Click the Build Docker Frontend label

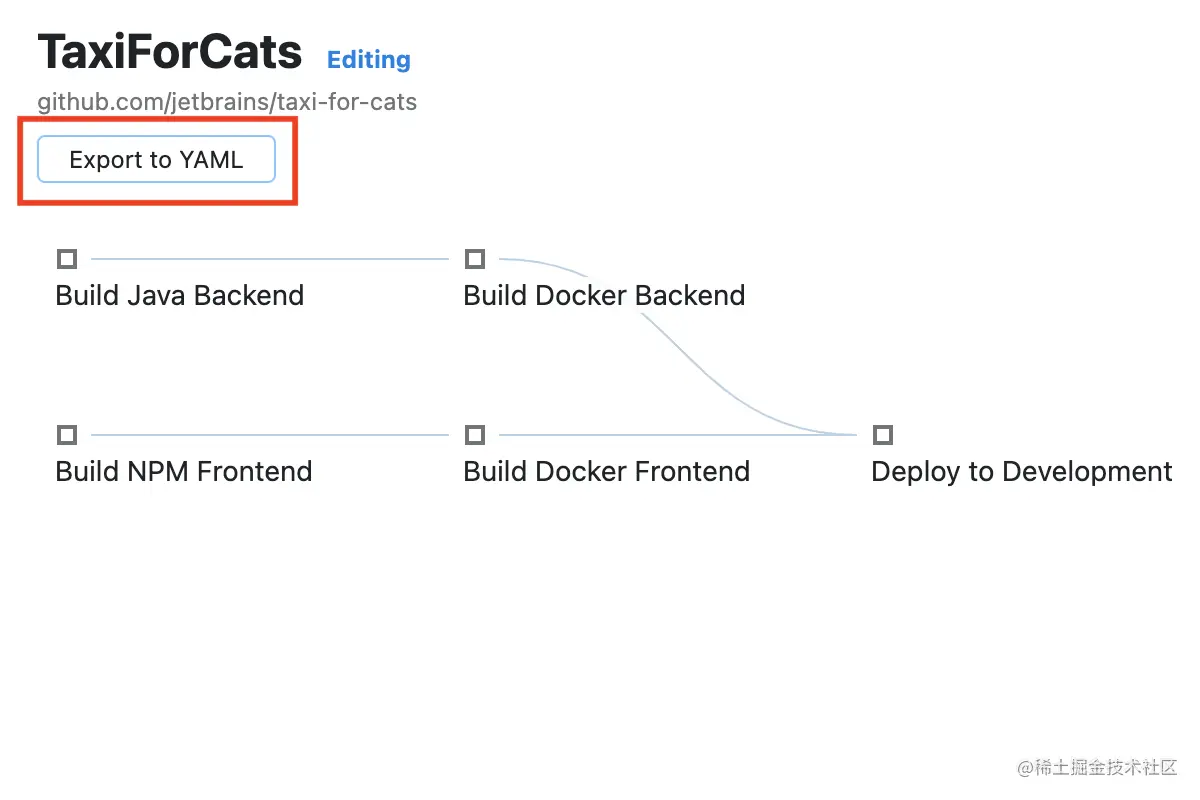pos(606,472)
